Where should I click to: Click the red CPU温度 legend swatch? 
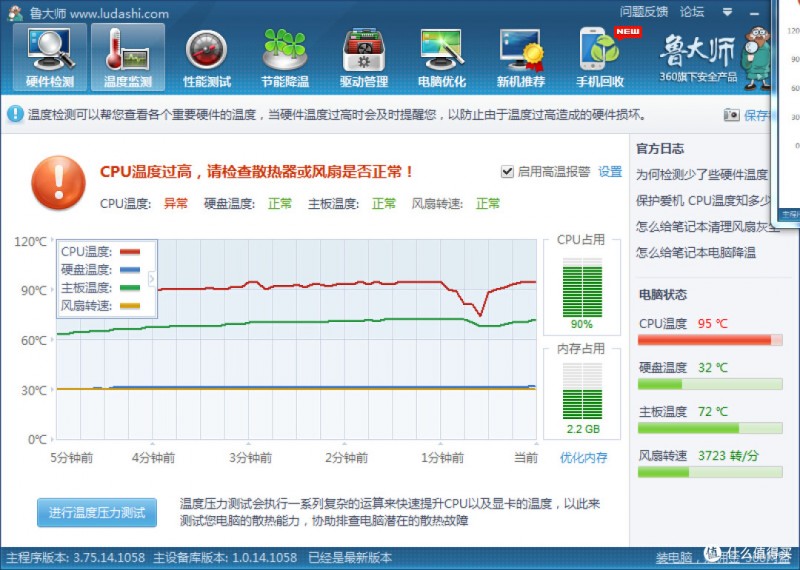pos(130,252)
